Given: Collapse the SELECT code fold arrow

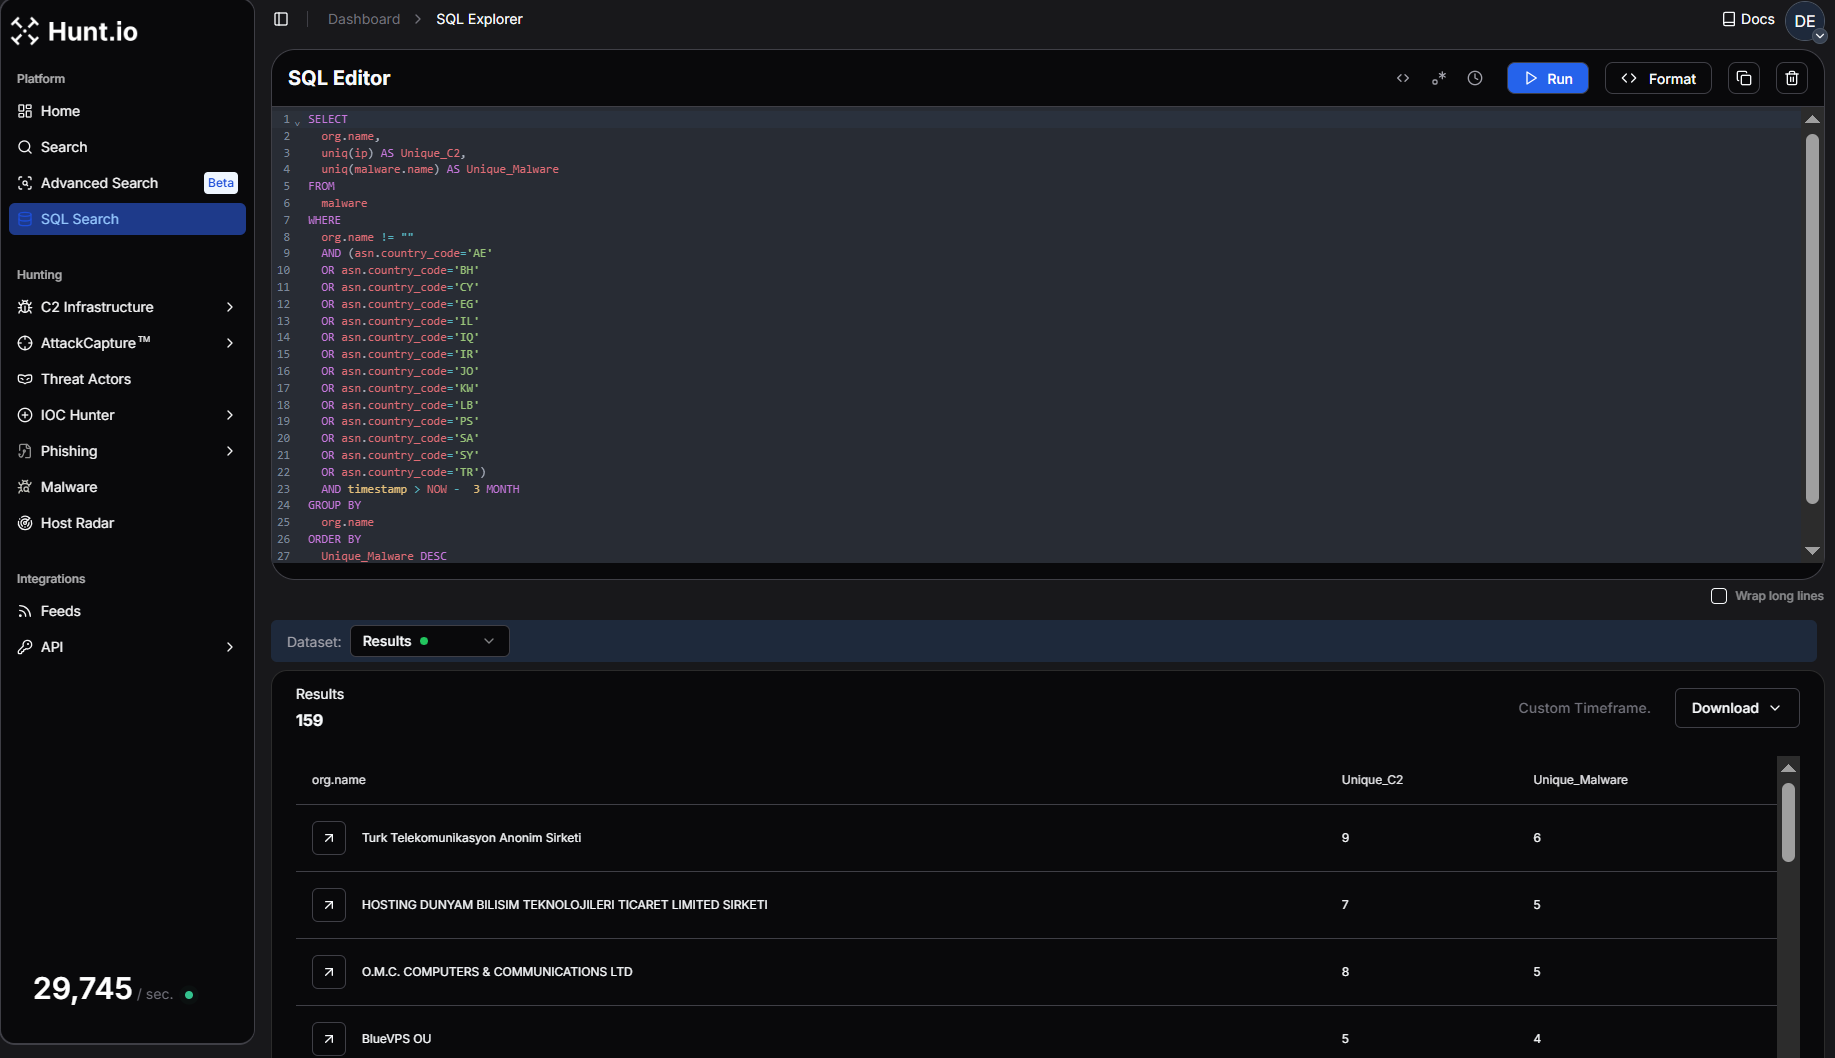Looking at the screenshot, I should 297,121.
